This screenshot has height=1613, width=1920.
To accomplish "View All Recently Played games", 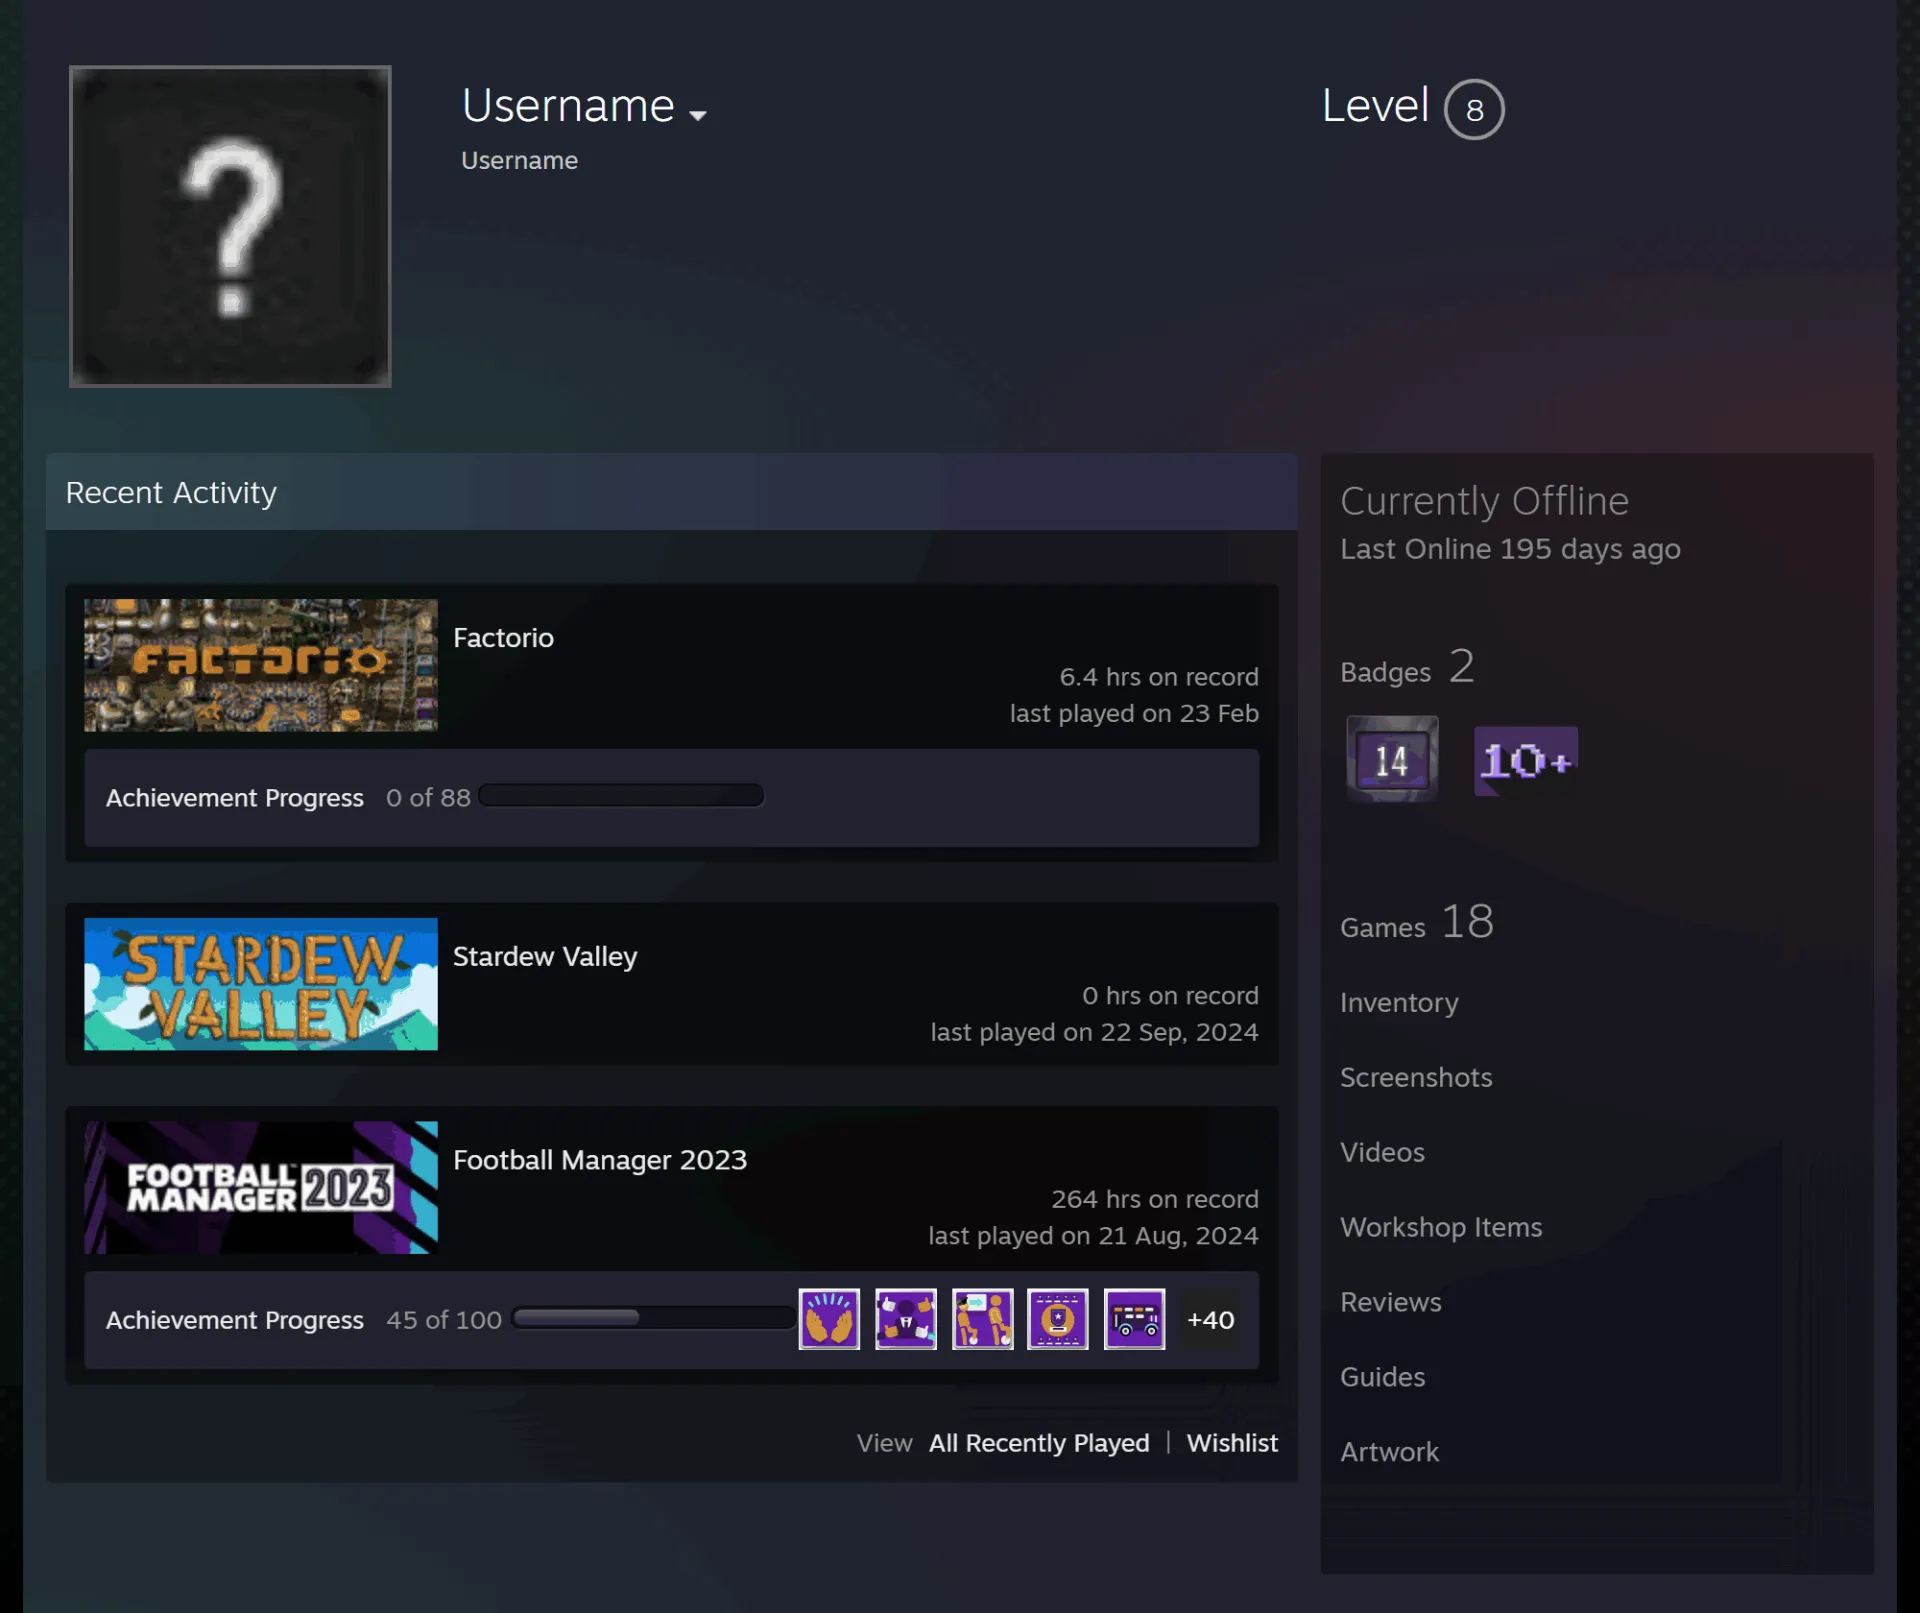I will [1039, 1443].
